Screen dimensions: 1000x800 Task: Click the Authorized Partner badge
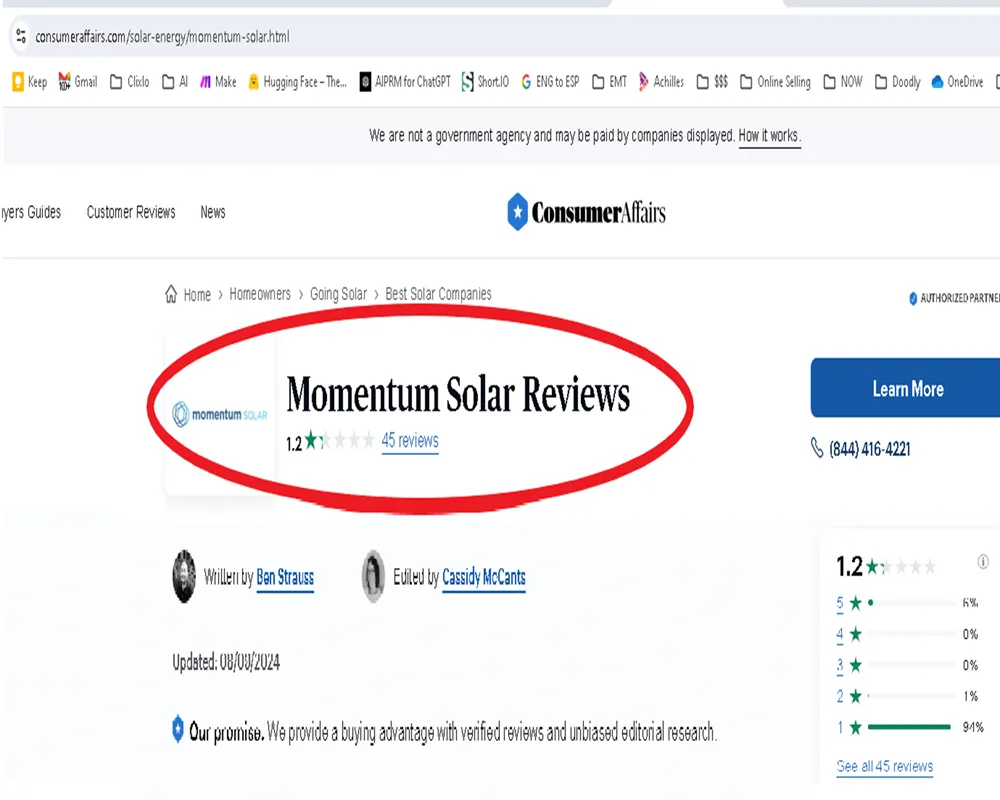954,298
